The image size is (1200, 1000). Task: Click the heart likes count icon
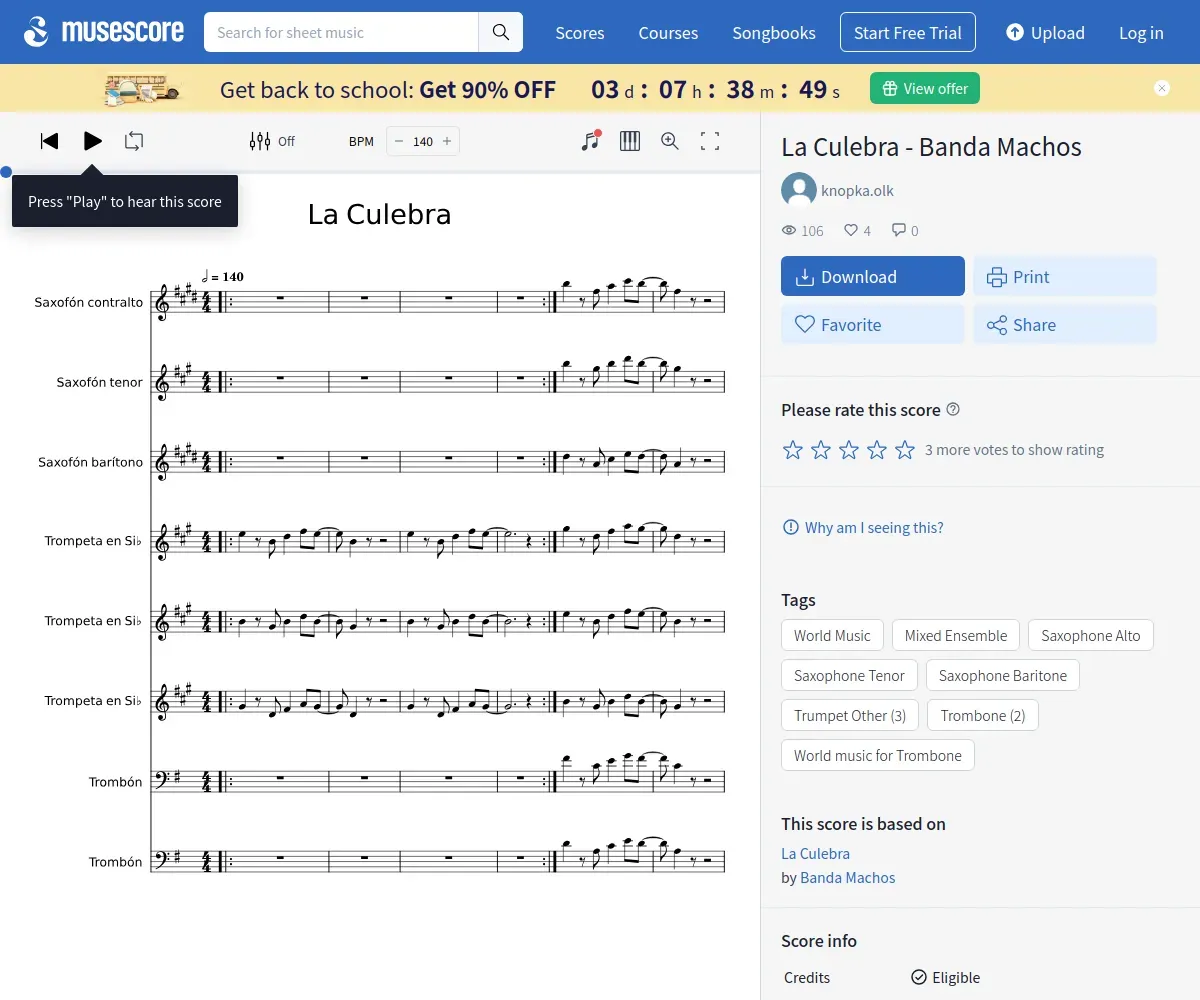[851, 230]
